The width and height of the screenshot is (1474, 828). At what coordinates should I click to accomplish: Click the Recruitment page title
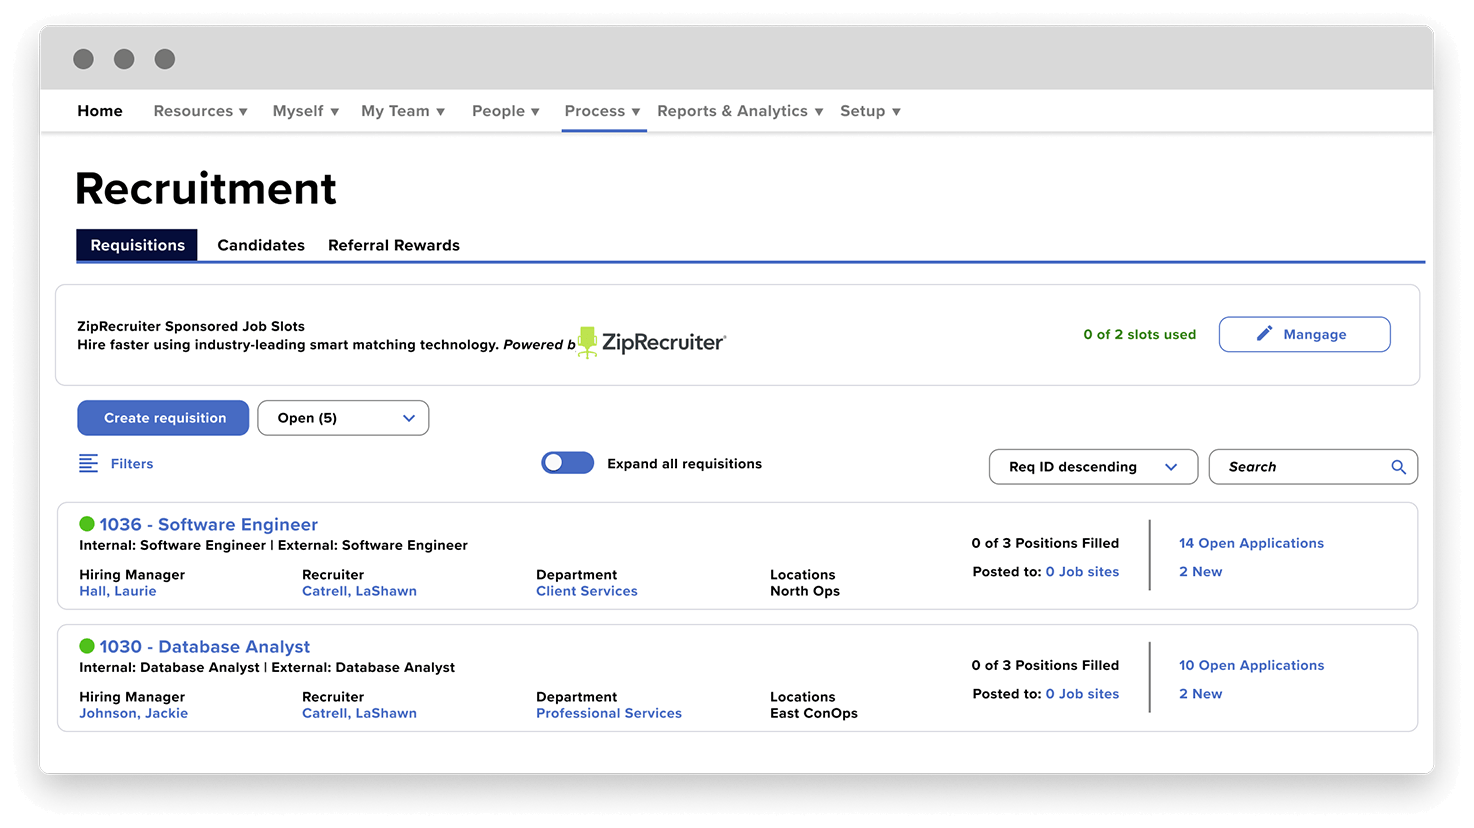click(x=206, y=188)
